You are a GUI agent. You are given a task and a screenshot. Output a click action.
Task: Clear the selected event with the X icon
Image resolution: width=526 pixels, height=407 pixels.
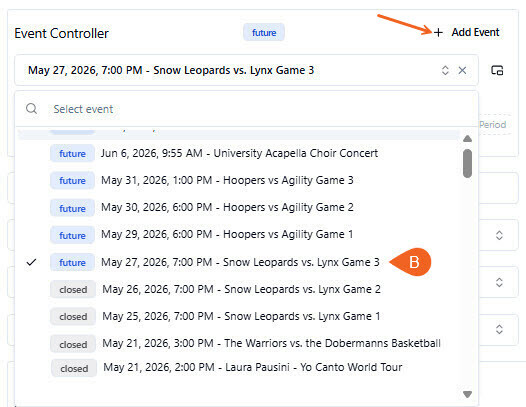tap(462, 70)
